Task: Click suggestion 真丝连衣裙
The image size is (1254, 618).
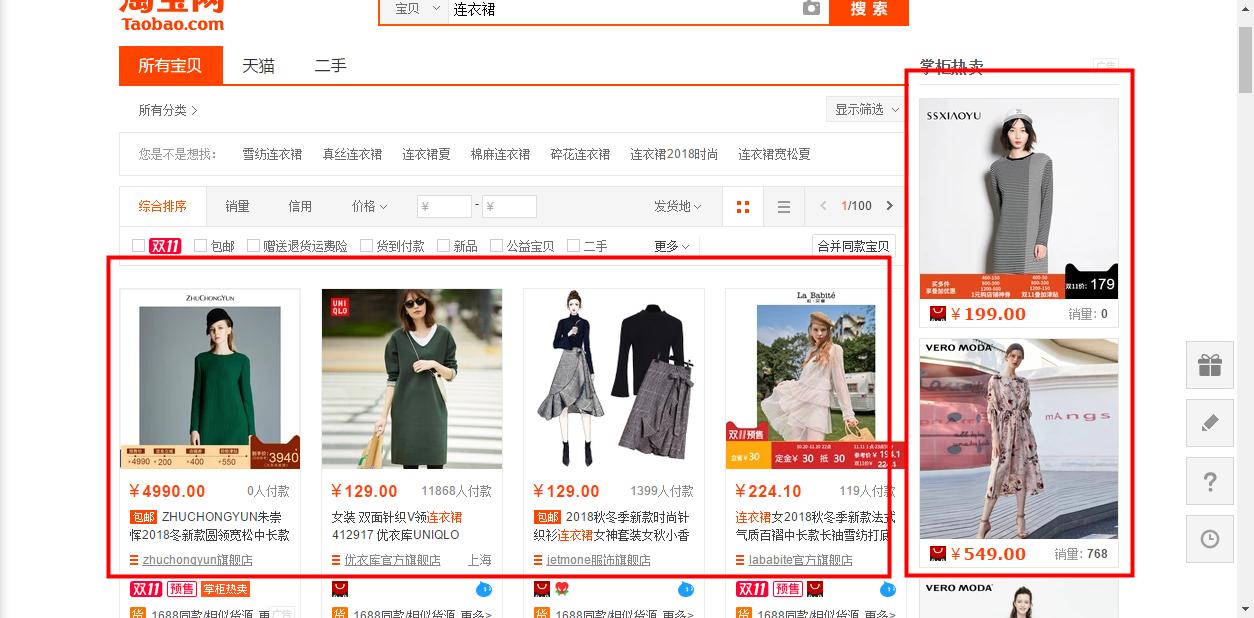Action: coord(352,154)
